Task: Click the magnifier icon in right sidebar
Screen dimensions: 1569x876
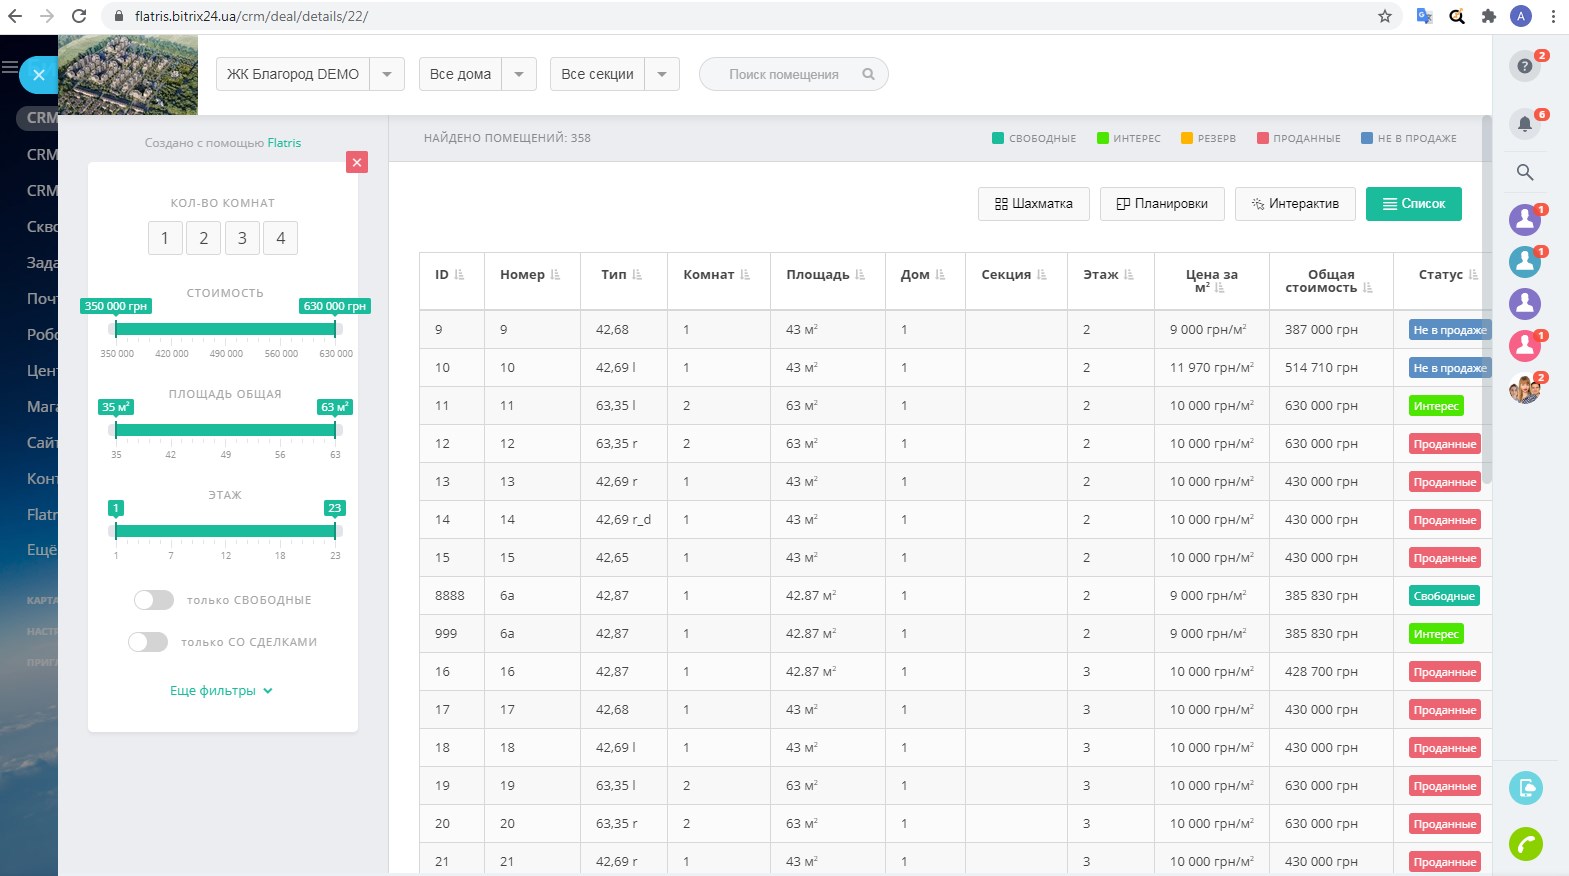Action: point(1525,172)
